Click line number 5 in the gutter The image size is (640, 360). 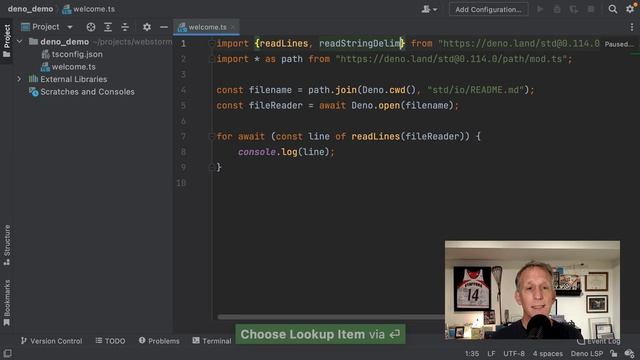(183, 105)
